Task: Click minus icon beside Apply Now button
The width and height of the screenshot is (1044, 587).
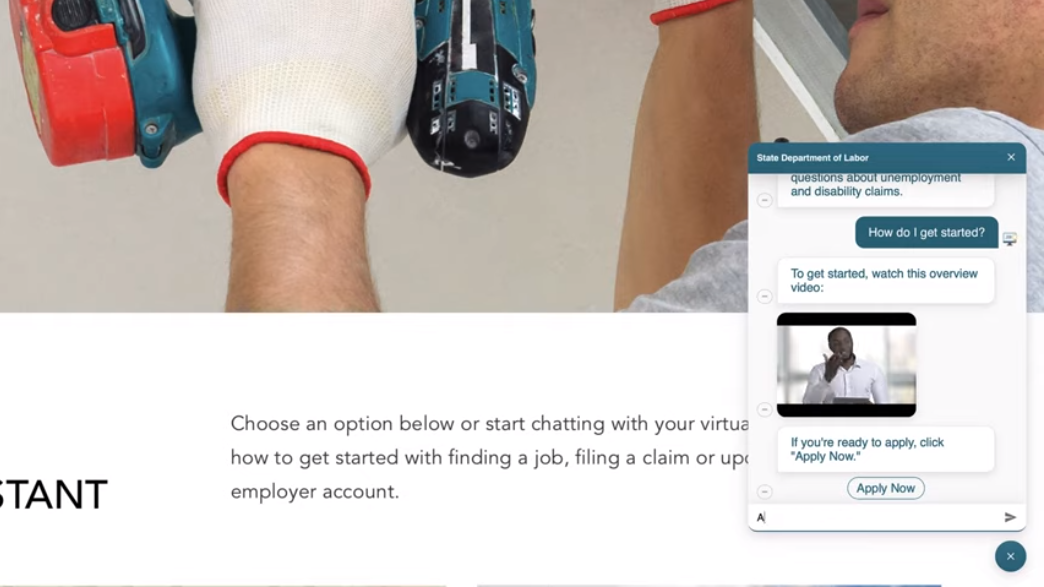Action: point(764,492)
